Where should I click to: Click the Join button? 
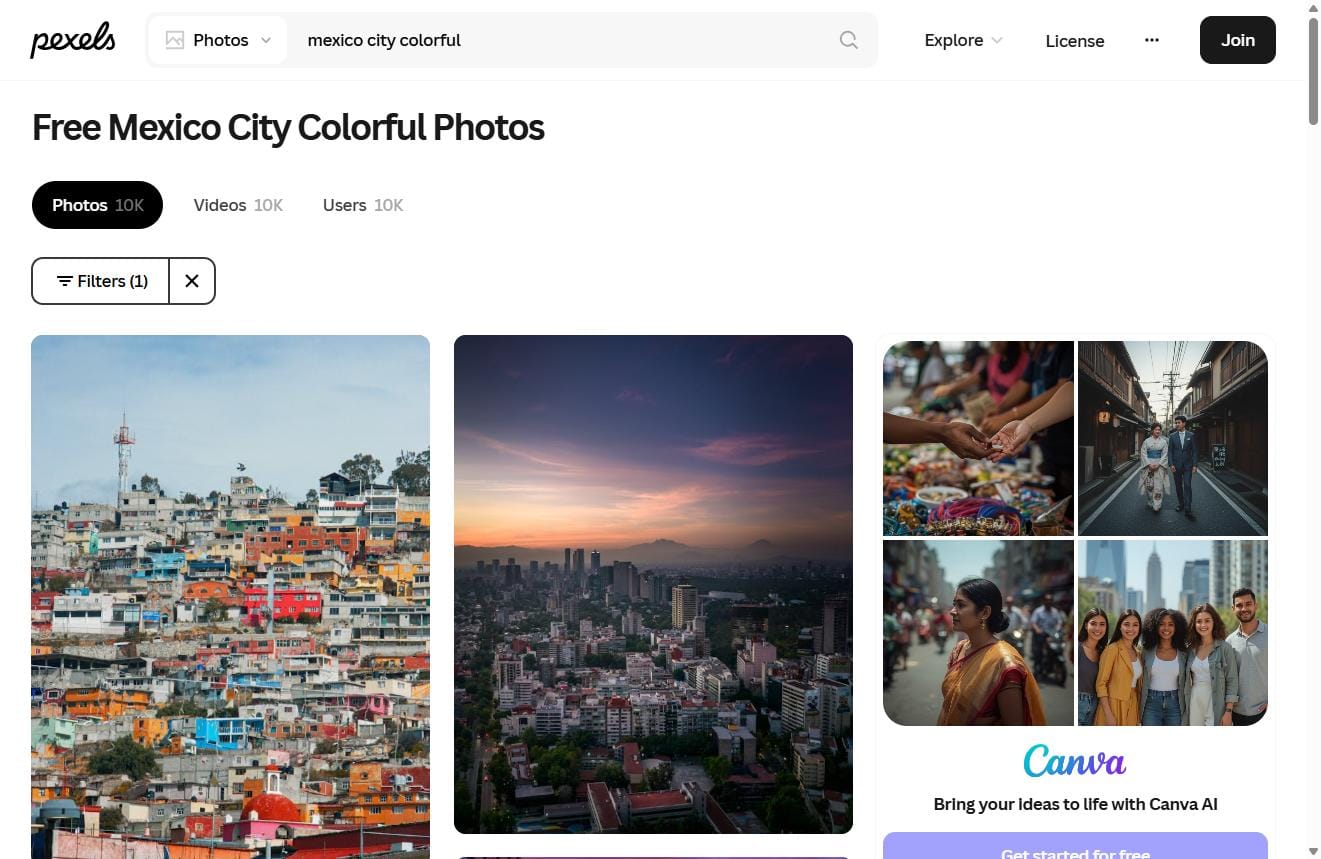click(1237, 40)
